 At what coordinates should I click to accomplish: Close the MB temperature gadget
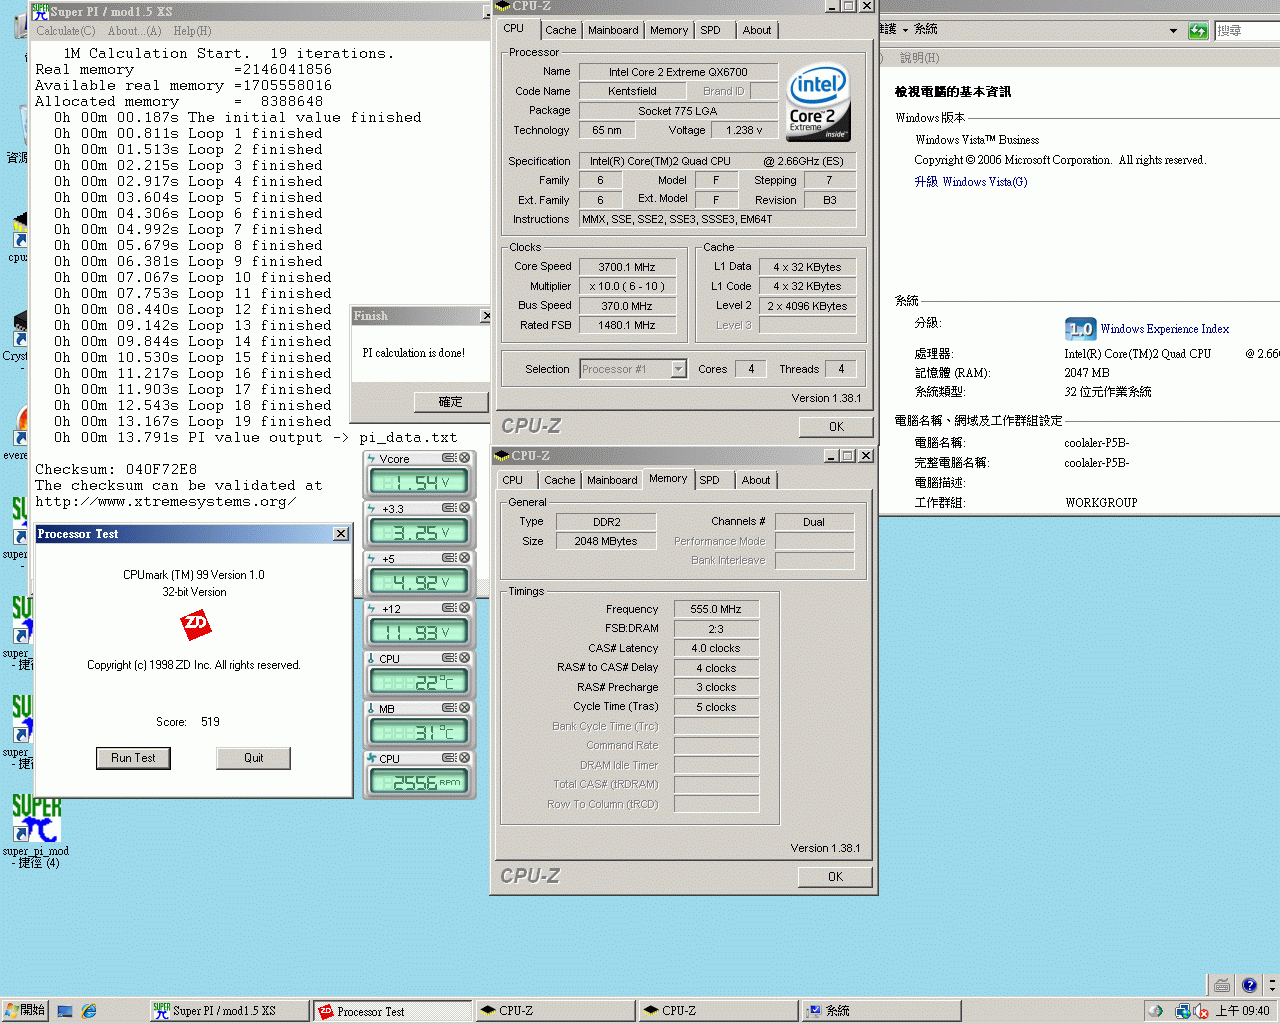[x=465, y=708]
